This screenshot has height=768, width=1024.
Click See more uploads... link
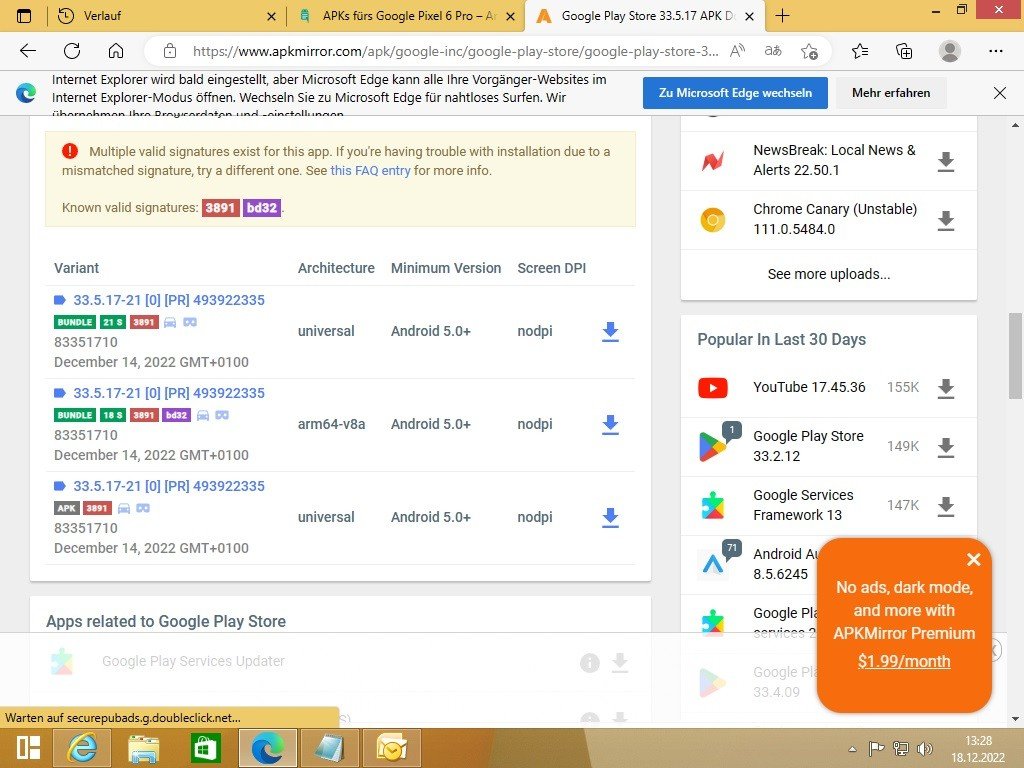click(x=829, y=274)
